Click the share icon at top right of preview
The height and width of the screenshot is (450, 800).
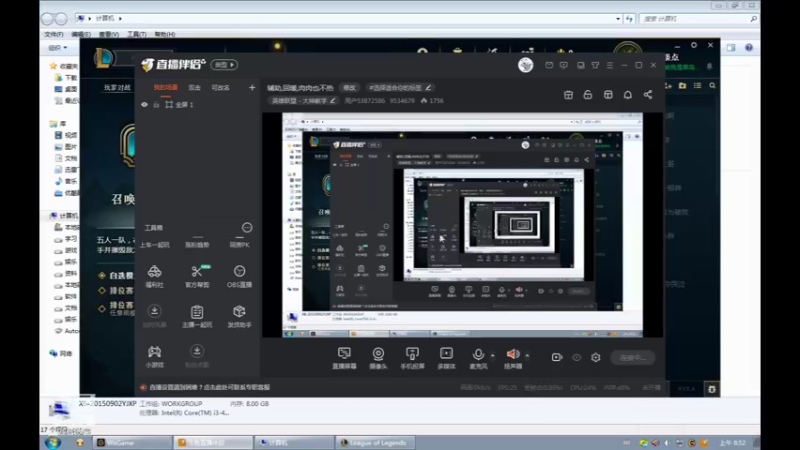click(647, 95)
